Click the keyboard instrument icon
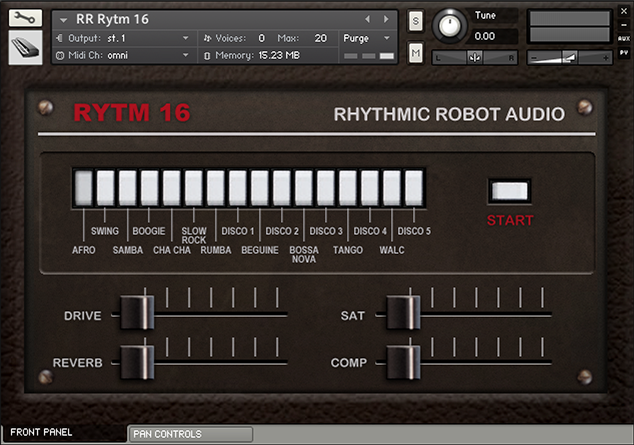Screen dimensions: 634x445 [25, 48]
